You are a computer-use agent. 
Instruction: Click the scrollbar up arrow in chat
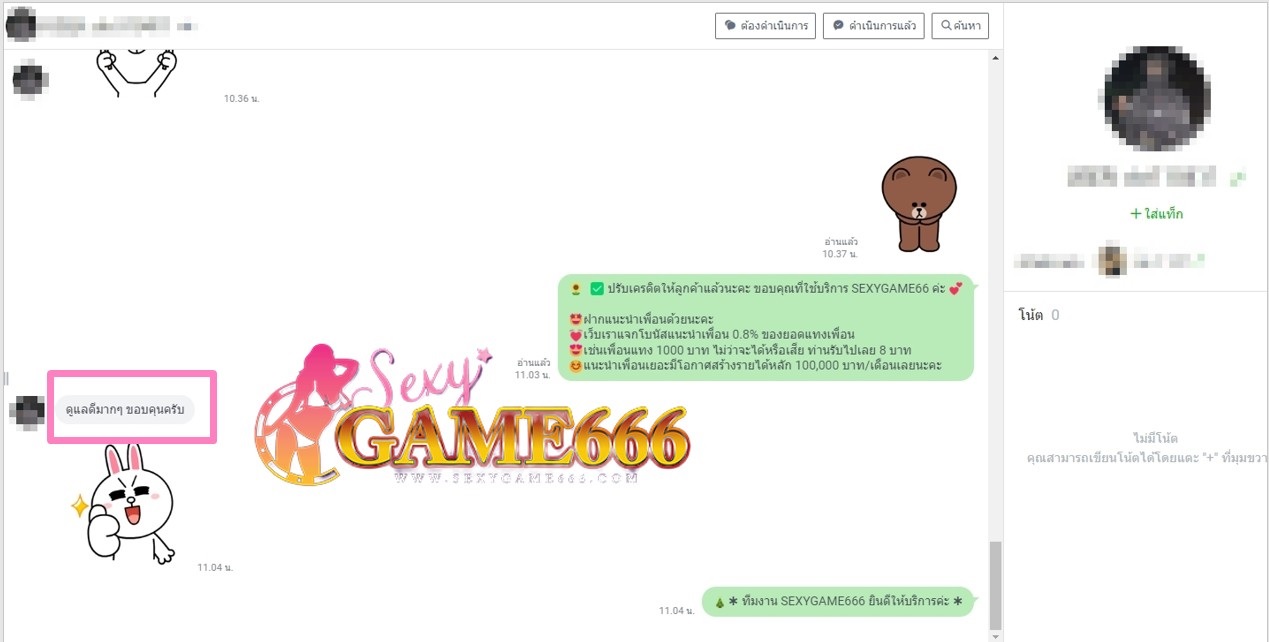click(994, 58)
